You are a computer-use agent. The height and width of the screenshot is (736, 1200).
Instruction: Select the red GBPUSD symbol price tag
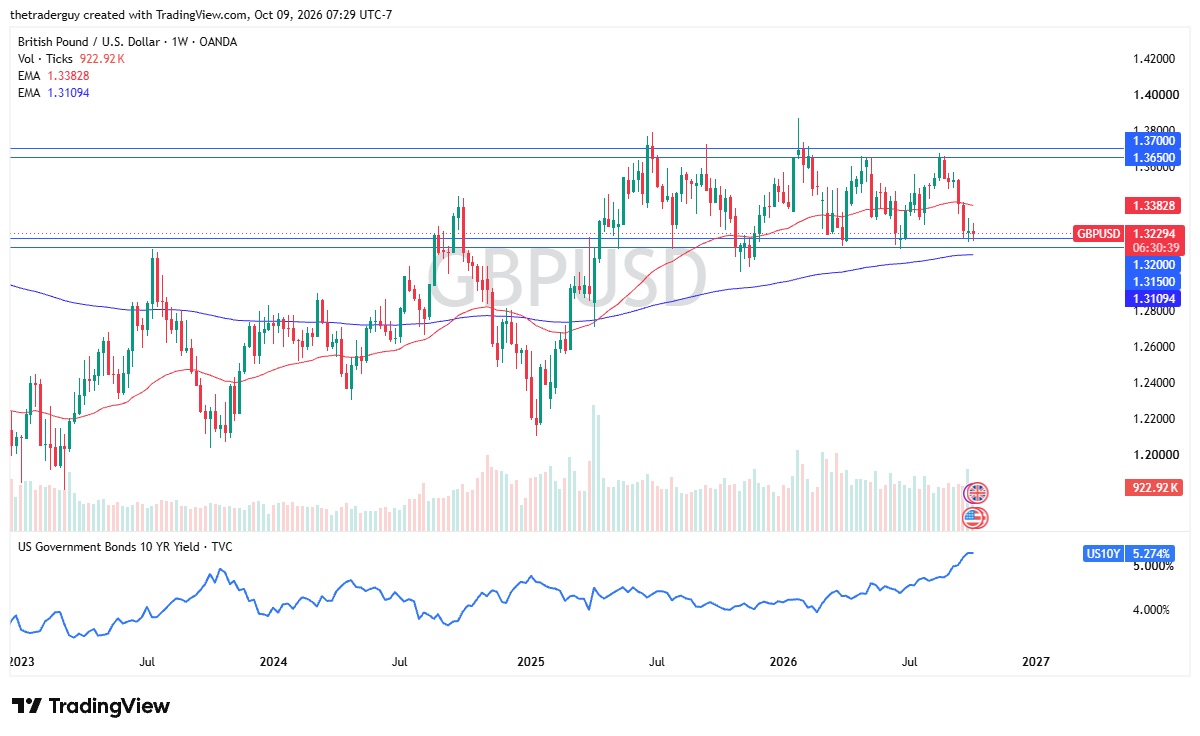(x=1098, y=233)
